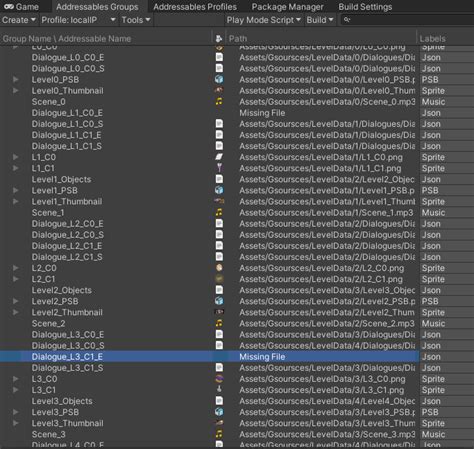Viewport: 474px width, 449px height.
Task: Click the music note icon for Scene_3
Action: pos(219,434)
